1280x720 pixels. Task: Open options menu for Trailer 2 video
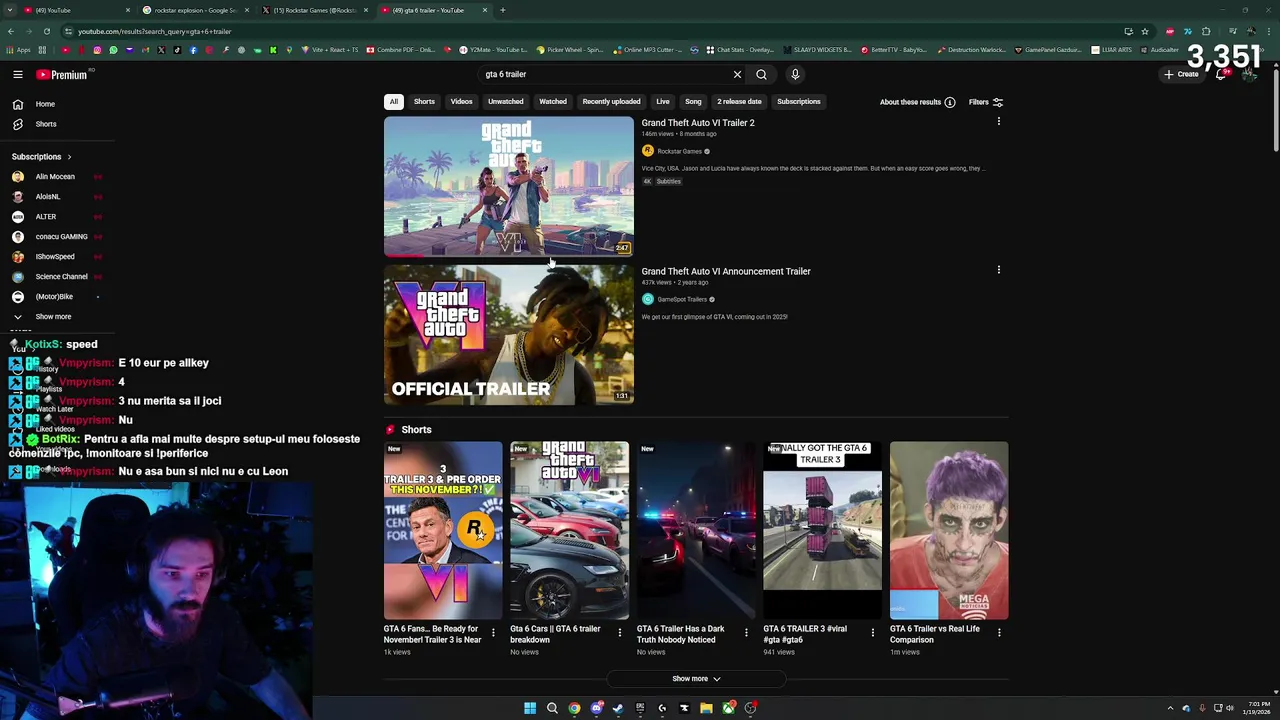point(998,121)
